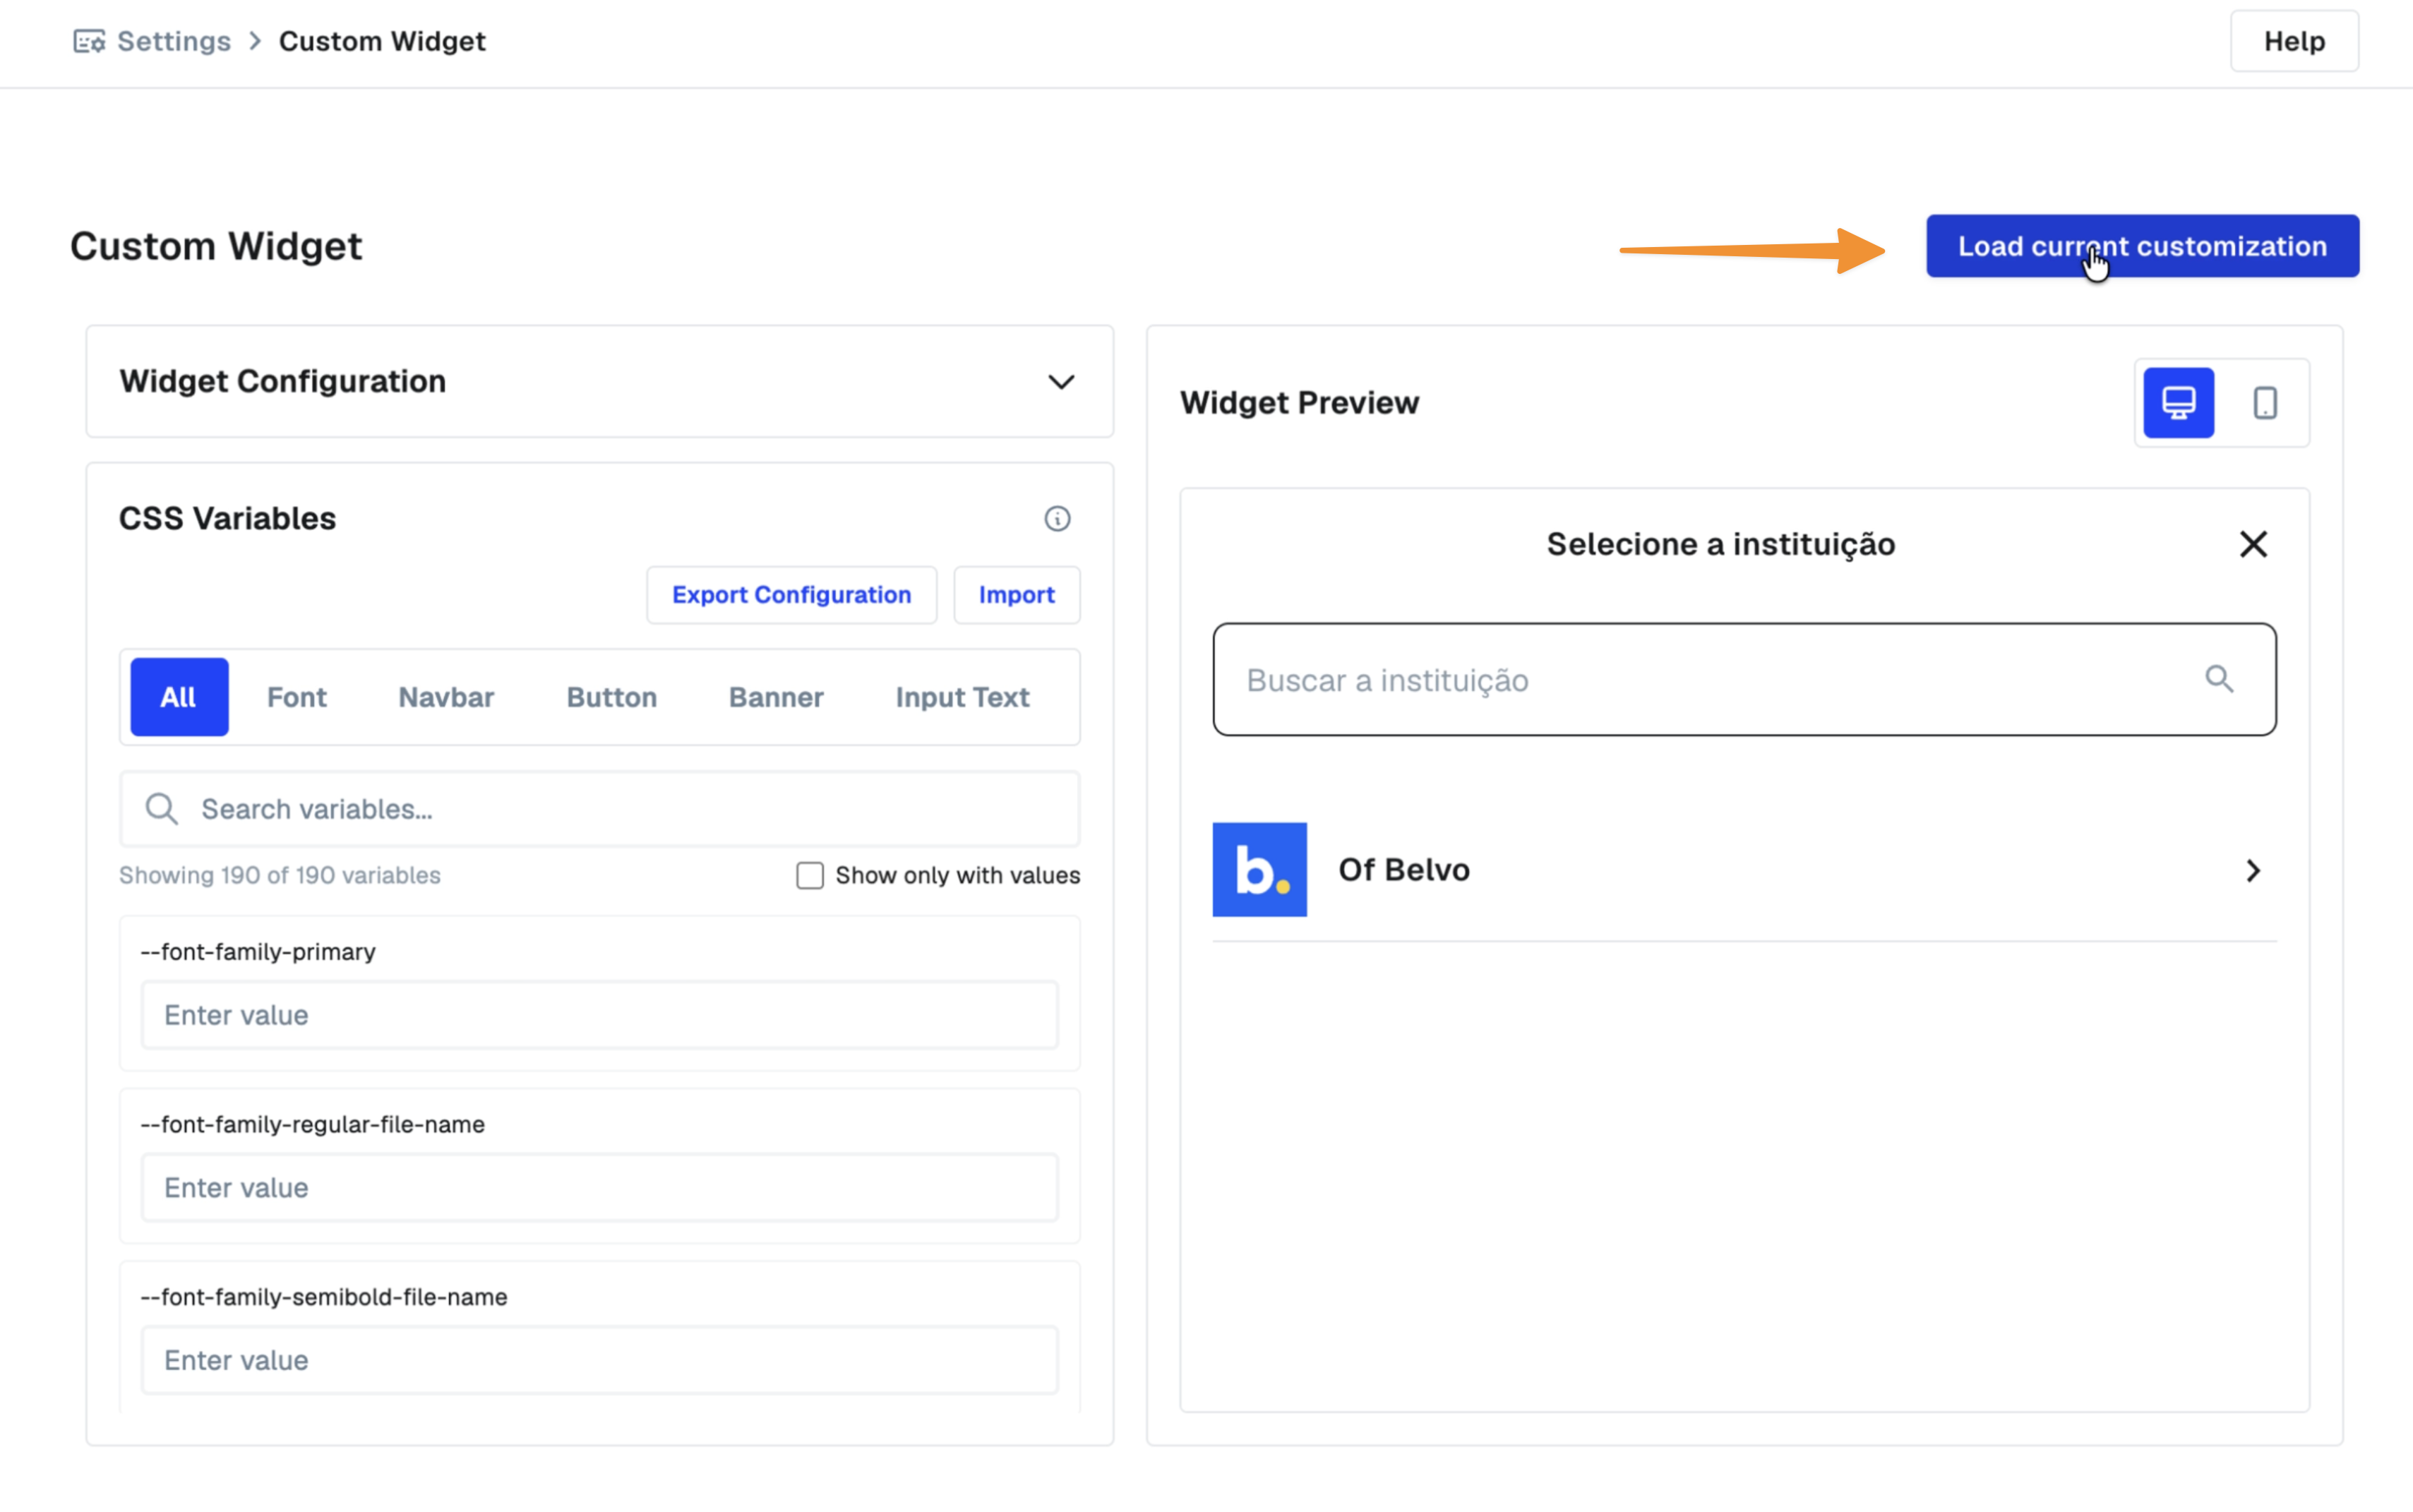This screenshot has height=1512, width=2413.
Task: Click the magnifier in Buscar a instituição
Action: point(2219,679)
